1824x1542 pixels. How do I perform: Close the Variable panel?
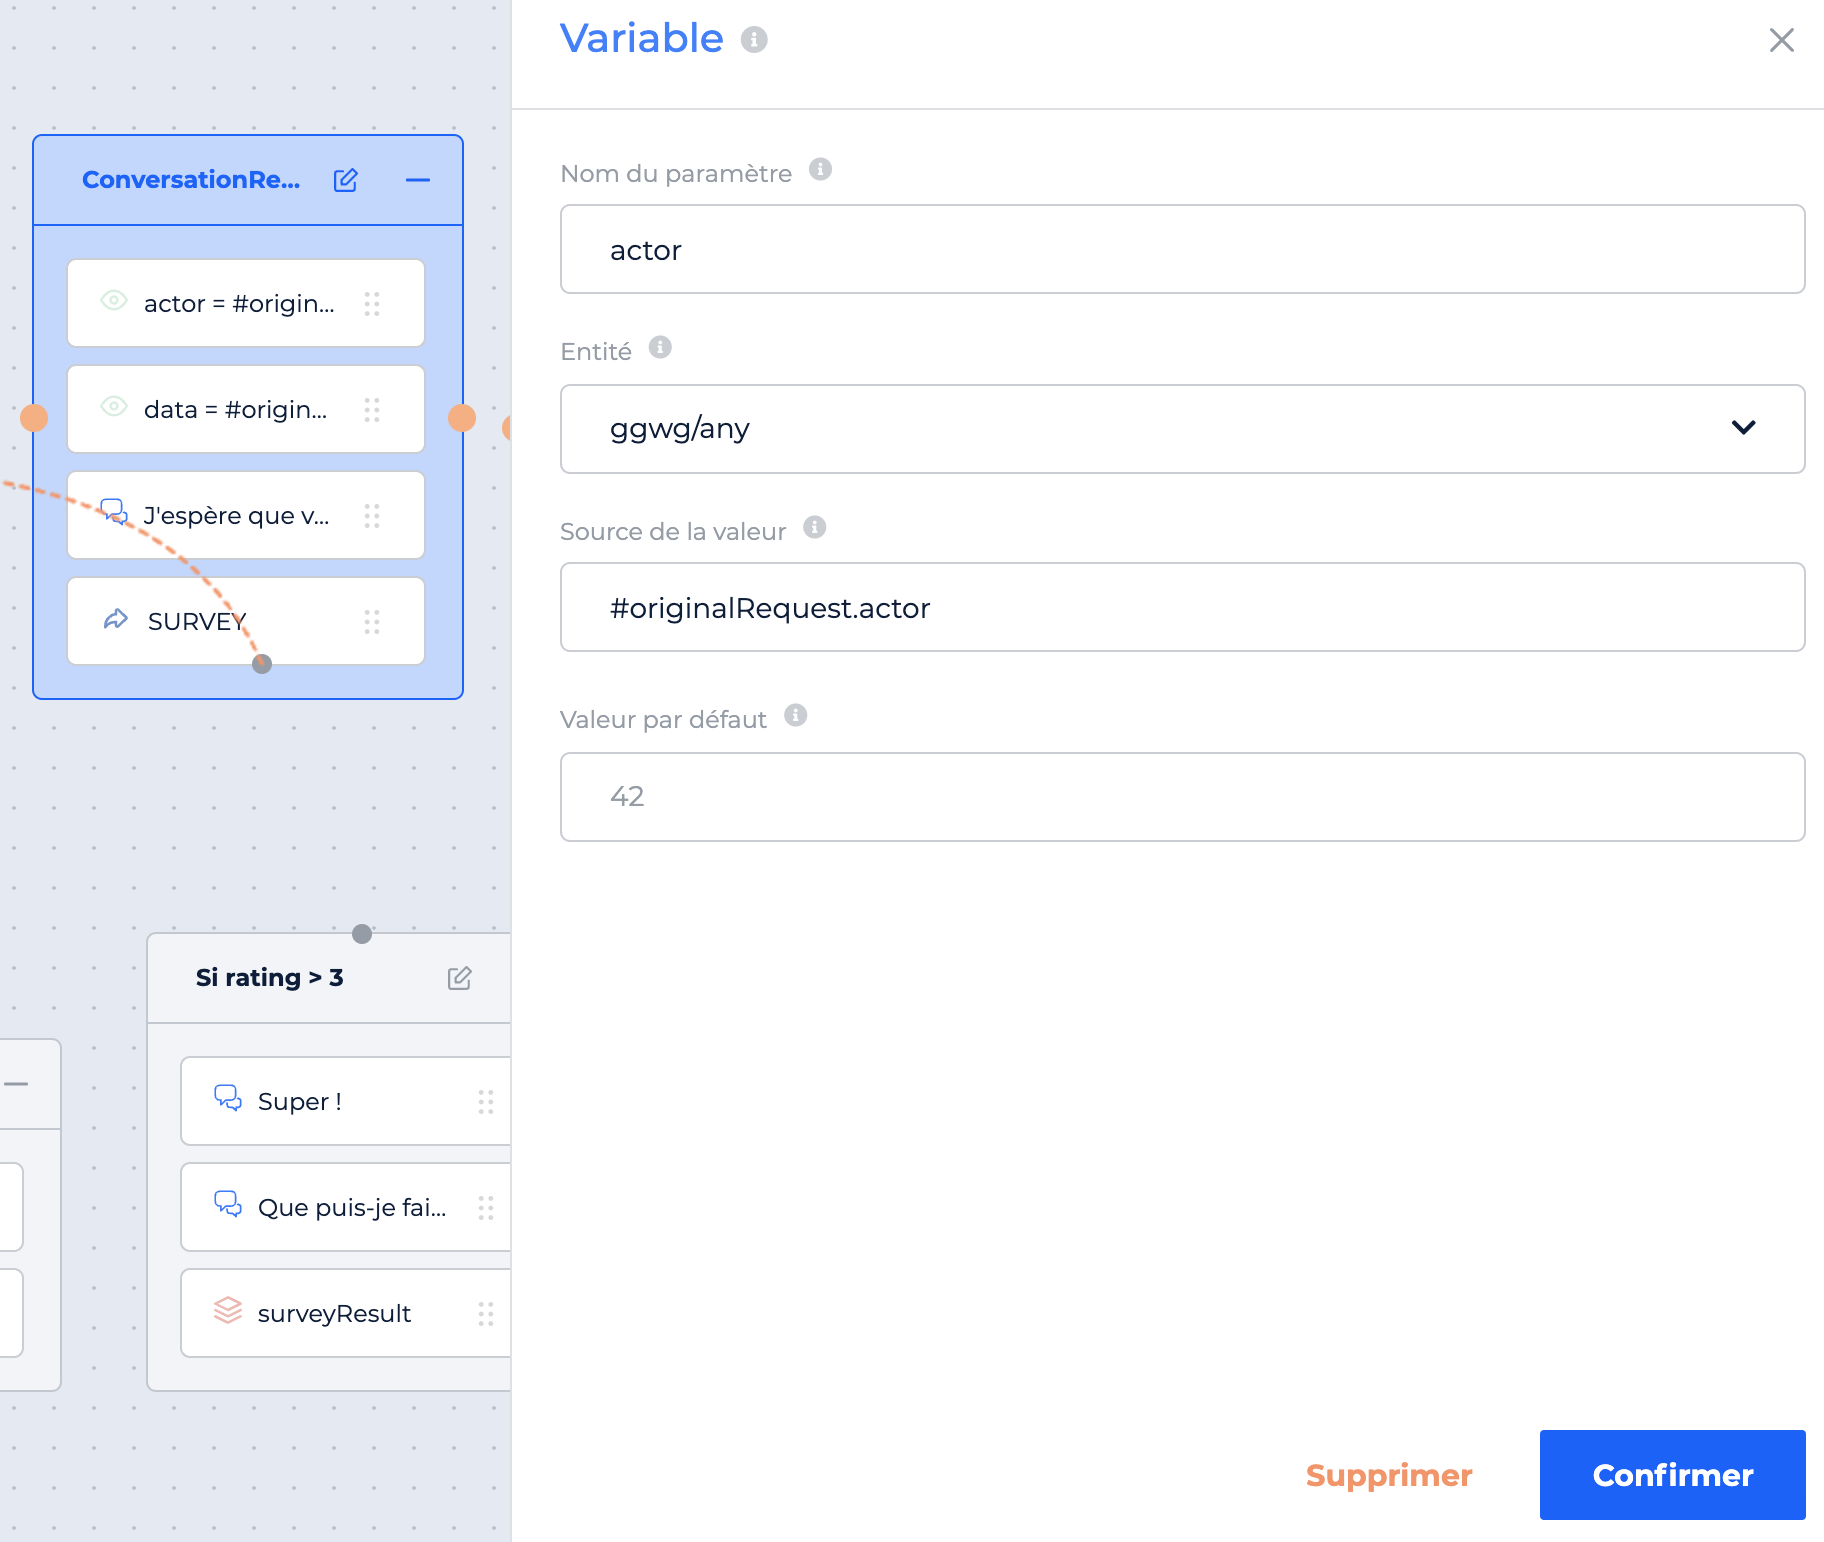click(1782, 40)
